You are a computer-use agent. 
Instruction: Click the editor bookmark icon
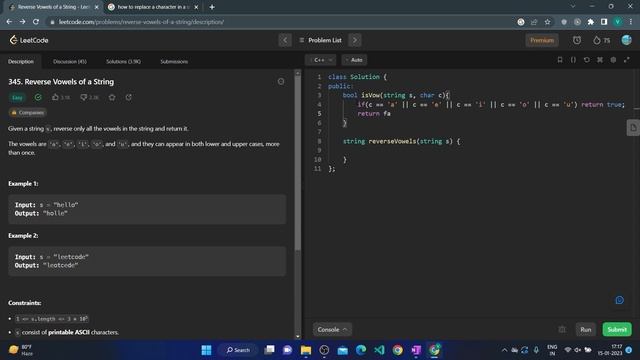coord(560,60)
